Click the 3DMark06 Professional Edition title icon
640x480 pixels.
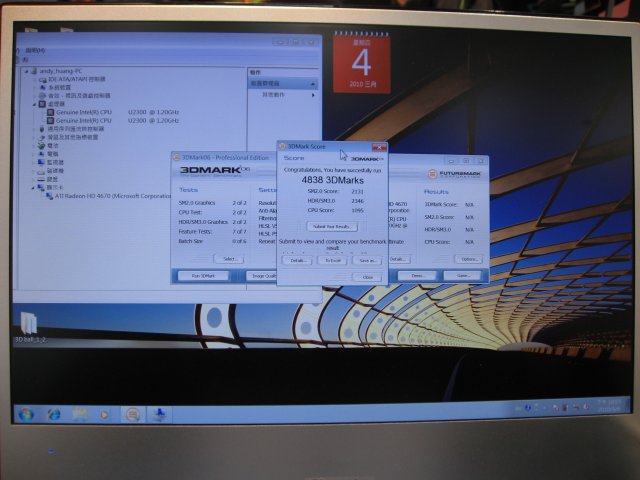[176, 158]
